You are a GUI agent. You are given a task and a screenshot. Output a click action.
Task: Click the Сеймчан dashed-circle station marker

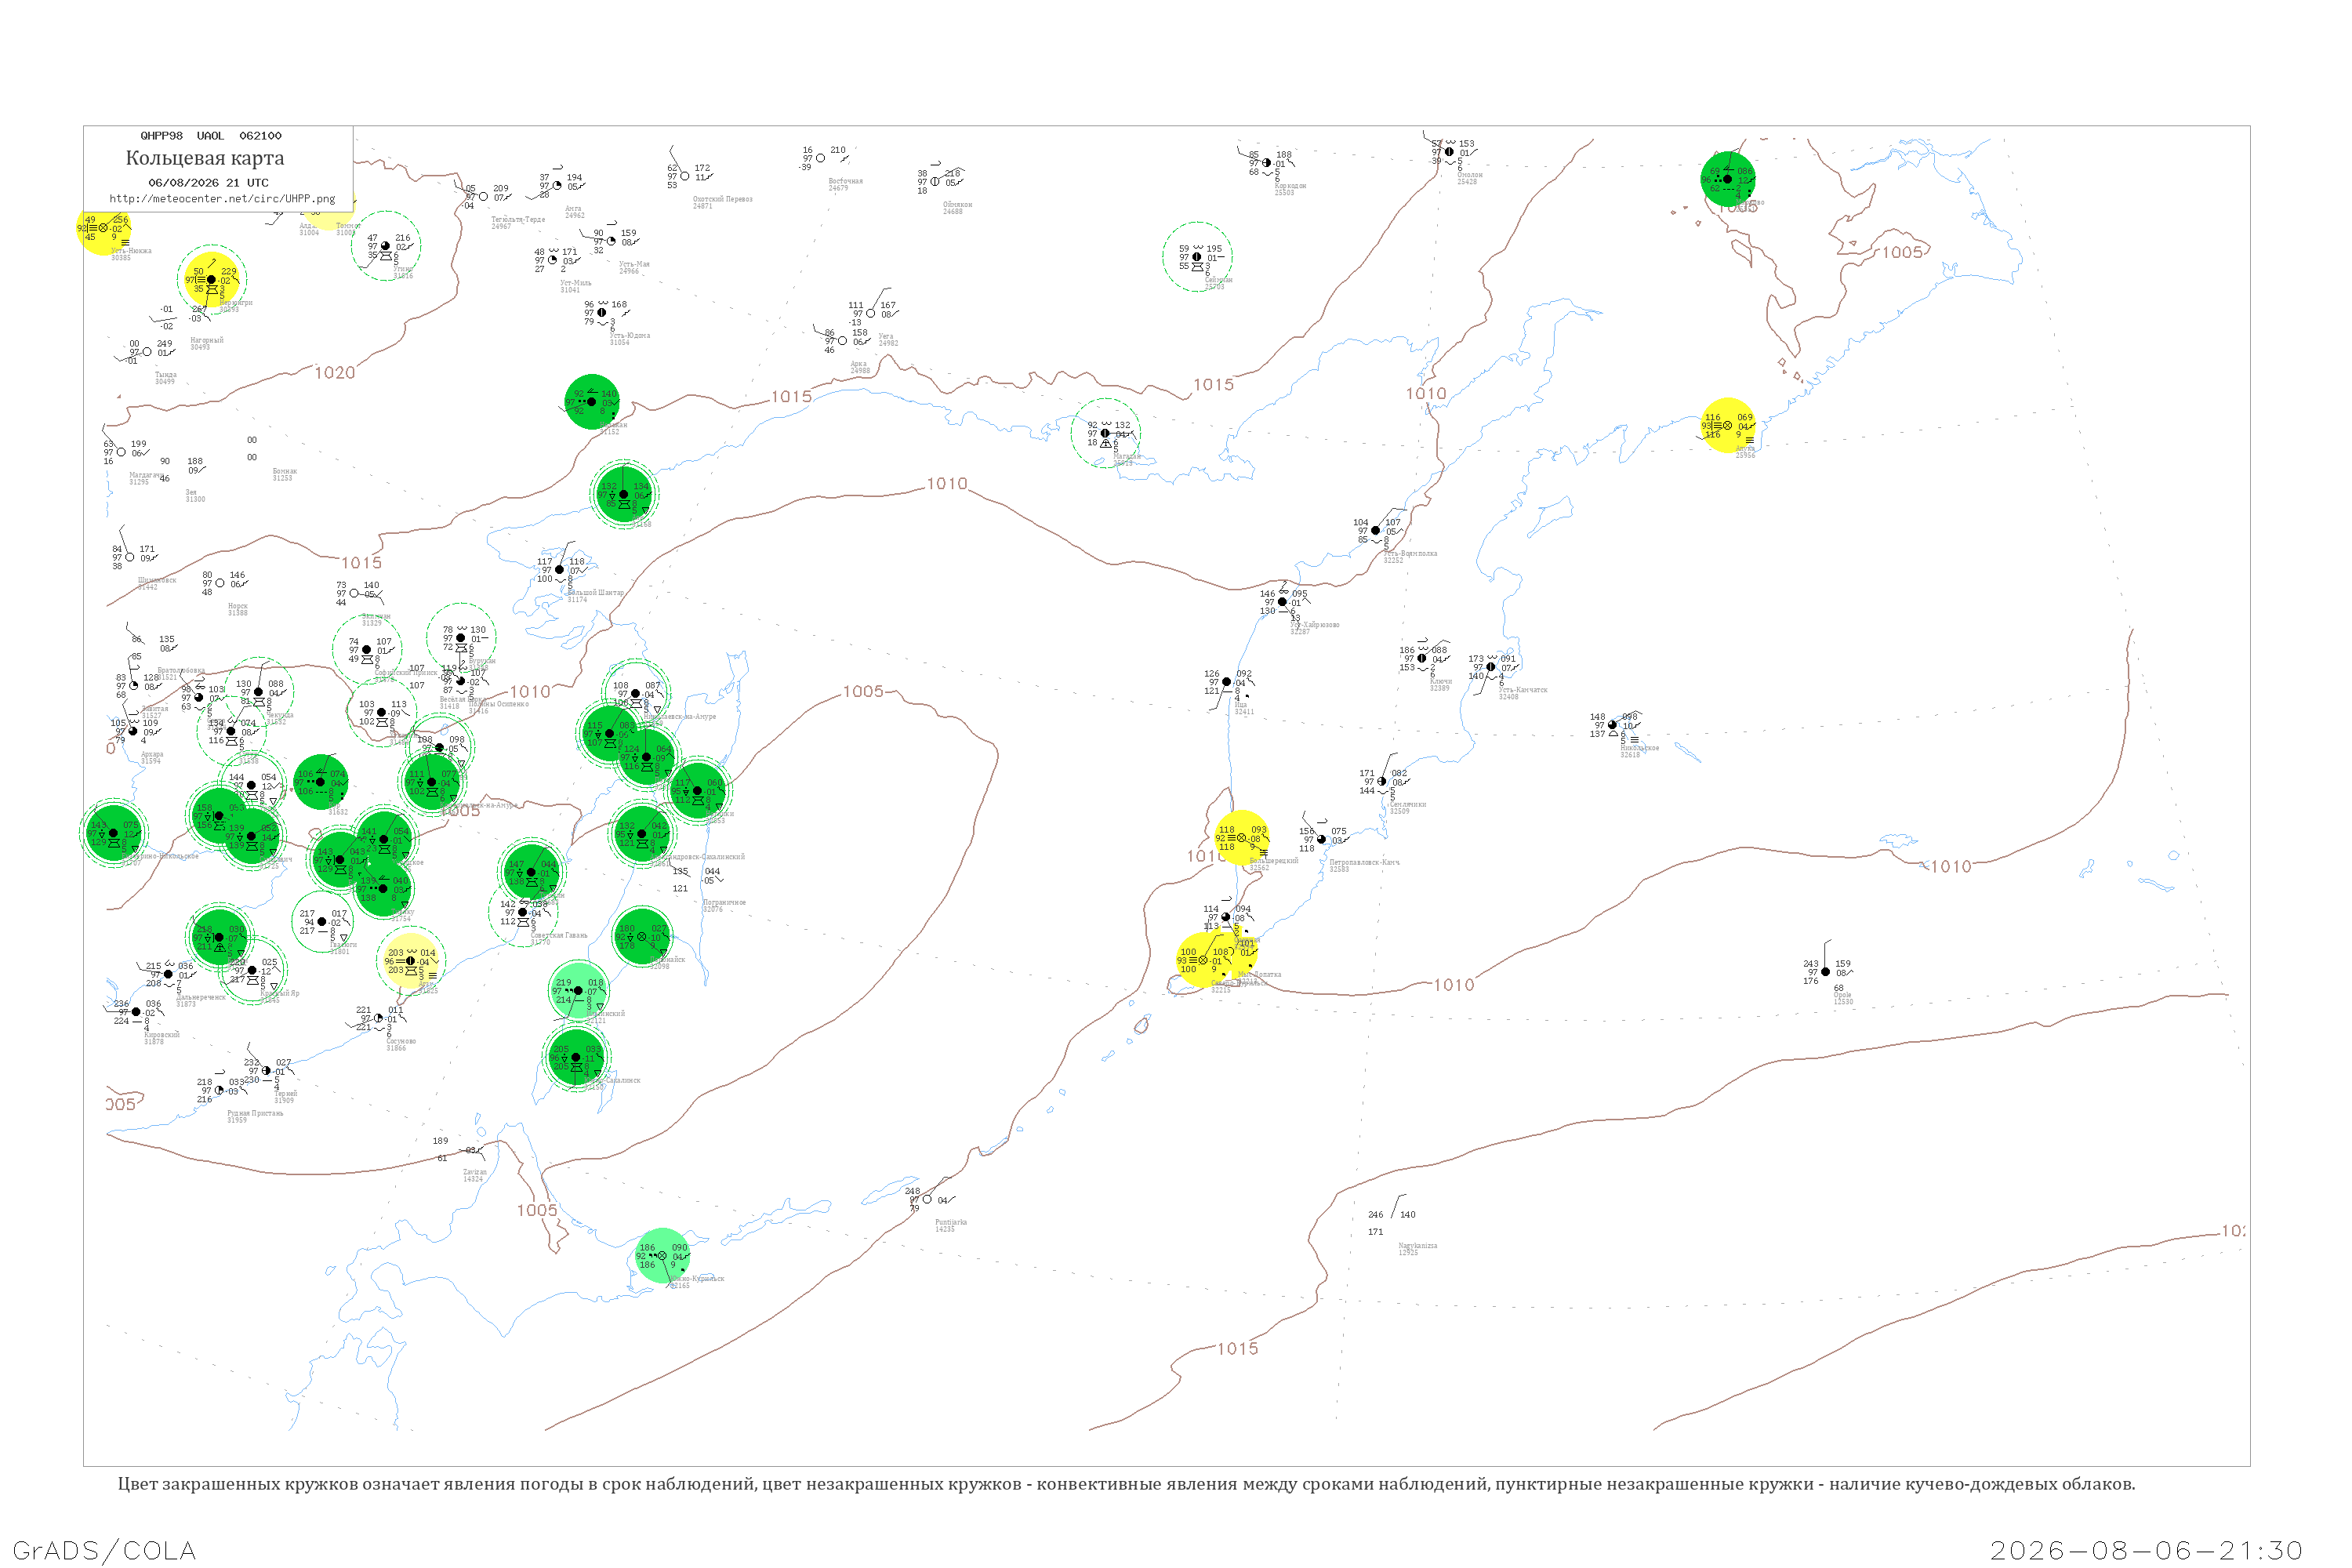coord(1197,257)
